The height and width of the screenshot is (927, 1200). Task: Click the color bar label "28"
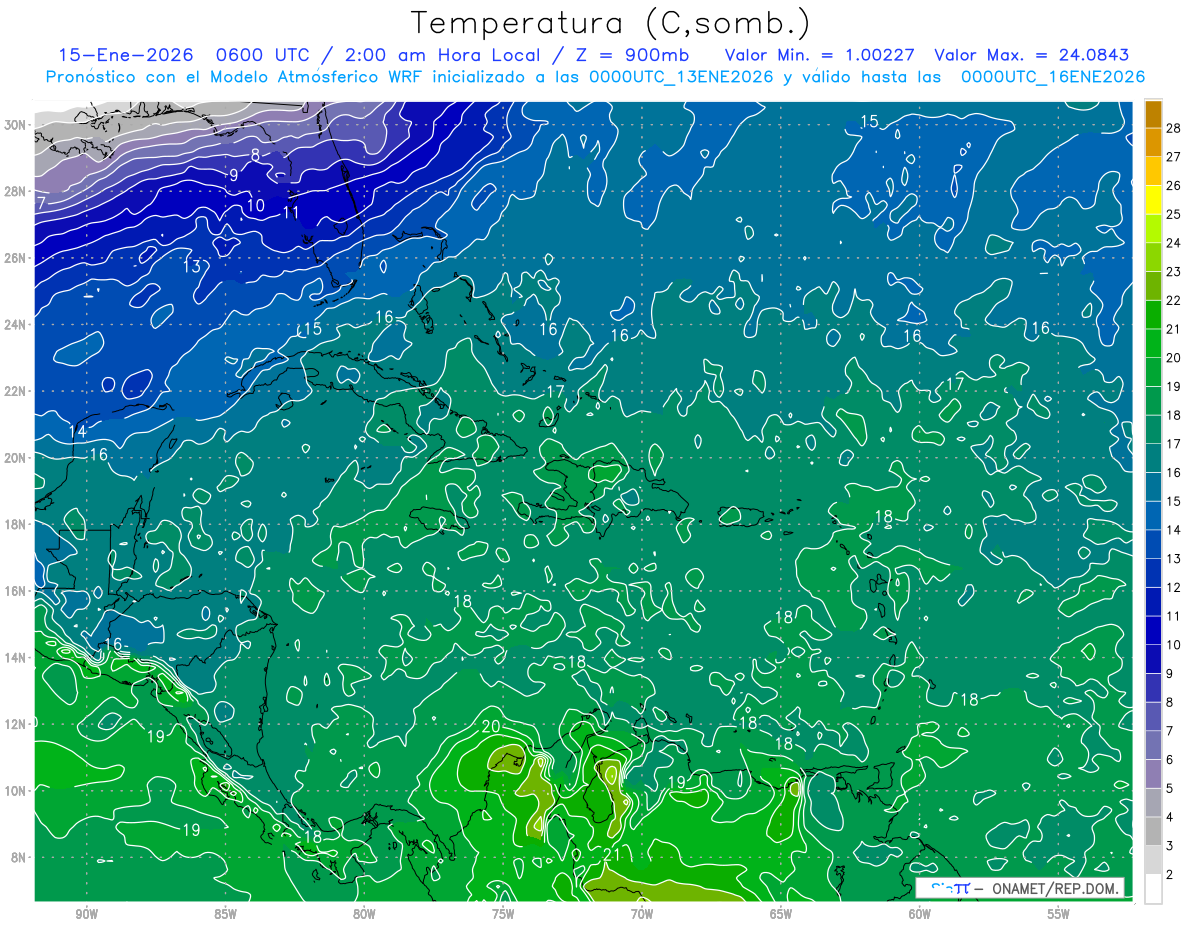1174,128
